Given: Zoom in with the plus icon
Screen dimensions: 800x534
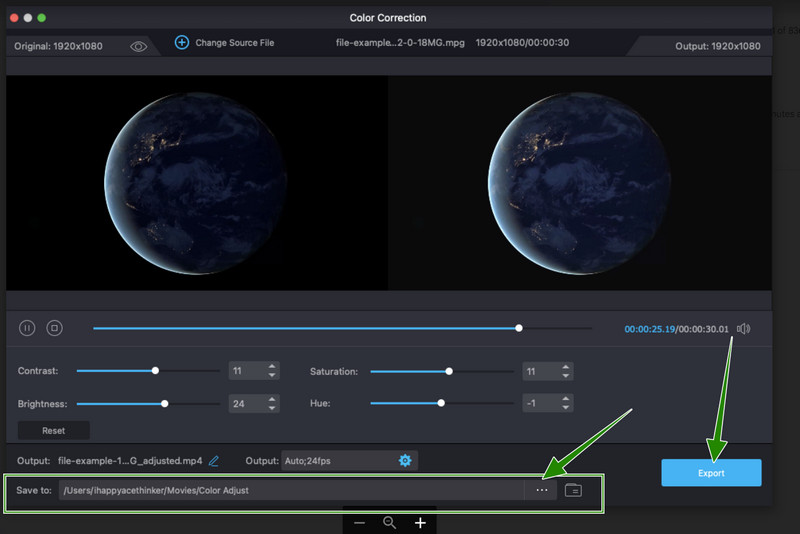Looking at the screenshot, I should pyautogui.click(x=421, y=522).
